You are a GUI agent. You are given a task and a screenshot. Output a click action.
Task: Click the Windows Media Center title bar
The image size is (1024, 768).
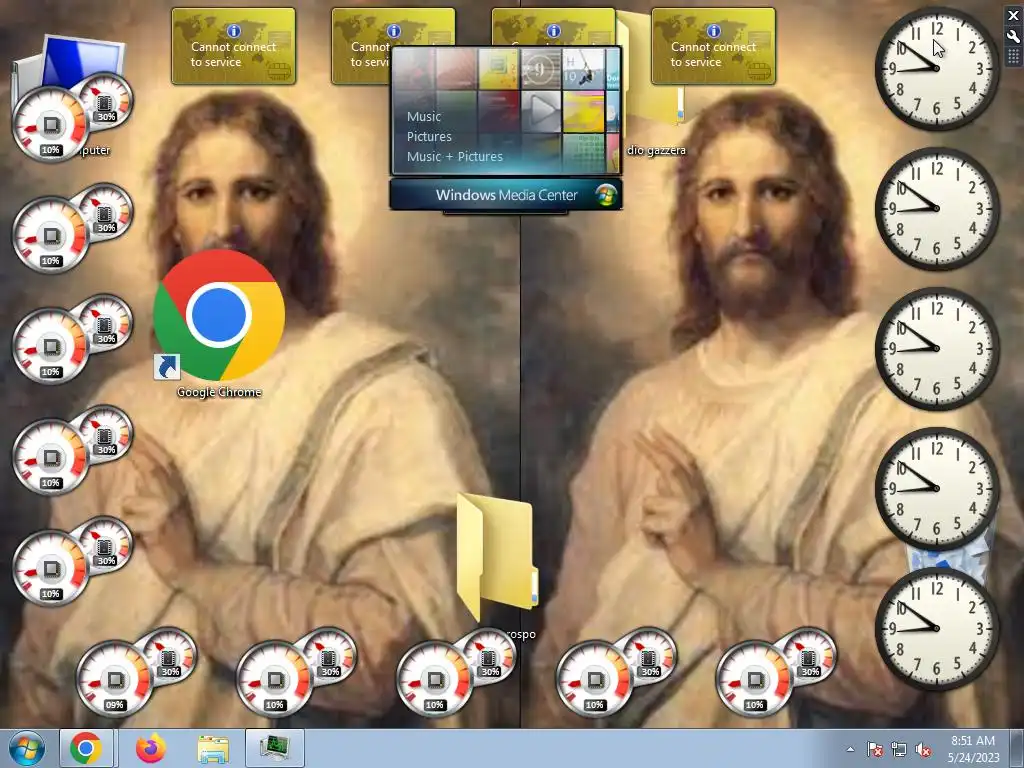click(506, 195)
